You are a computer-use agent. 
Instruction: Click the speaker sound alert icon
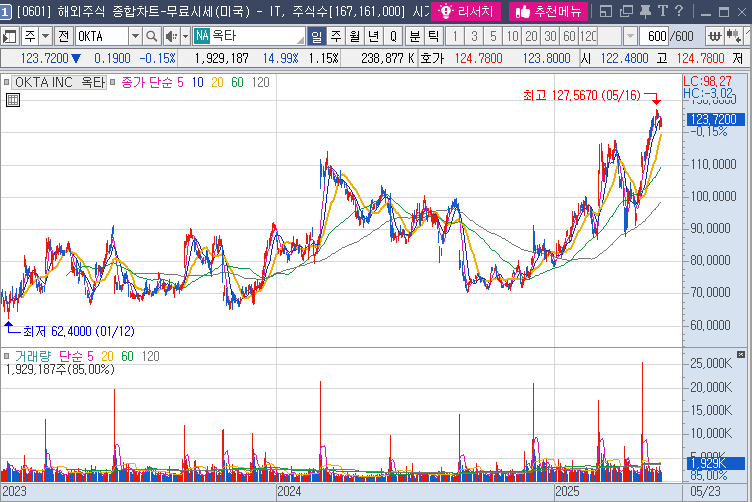click(171, 36)
